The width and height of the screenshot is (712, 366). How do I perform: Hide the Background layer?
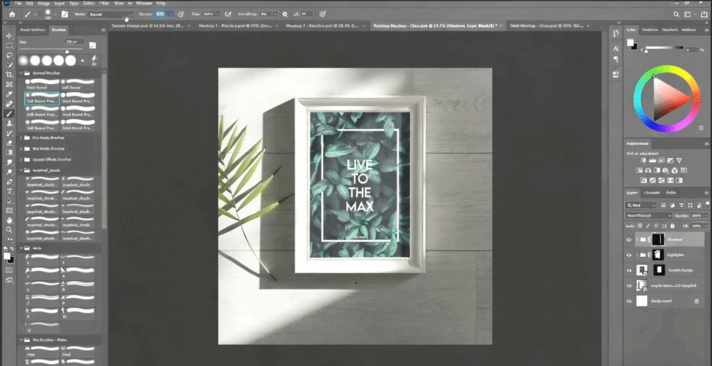(629, 301)
